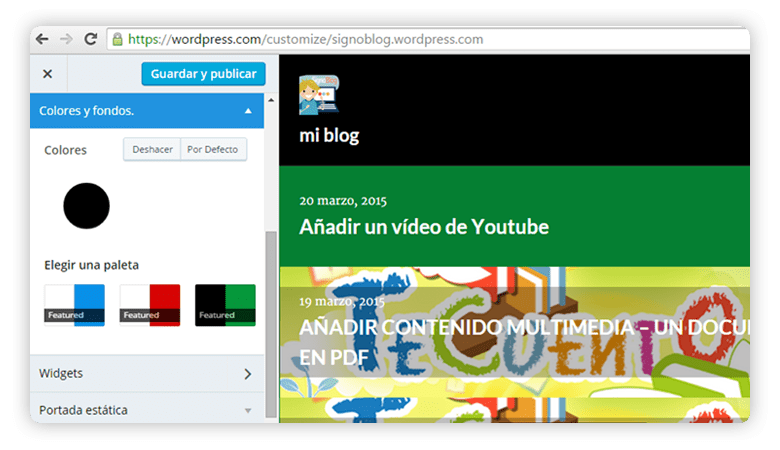Choose the white and red featured palette
The width and height of the screenshot is (780, 450).
point(150,305)
